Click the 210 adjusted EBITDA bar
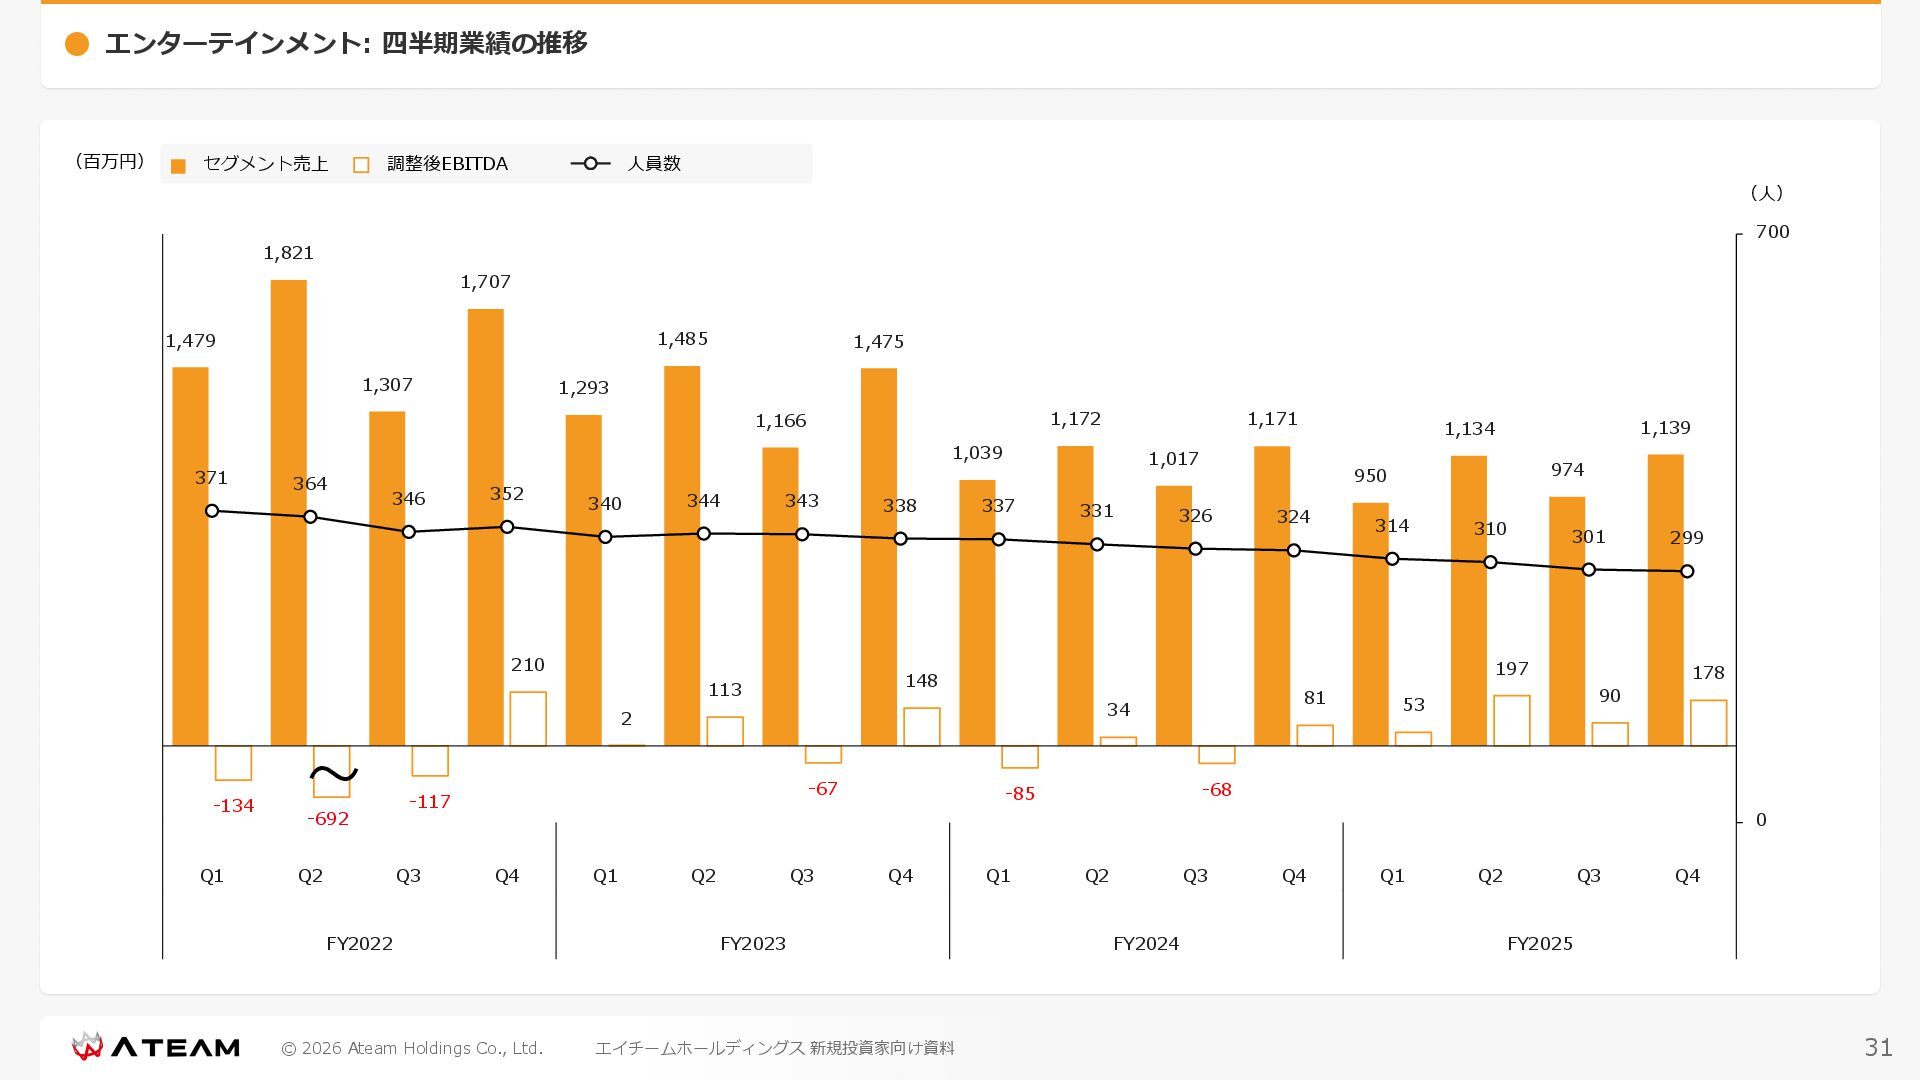Screen dimensions: 1920x1080 point(528,718)
